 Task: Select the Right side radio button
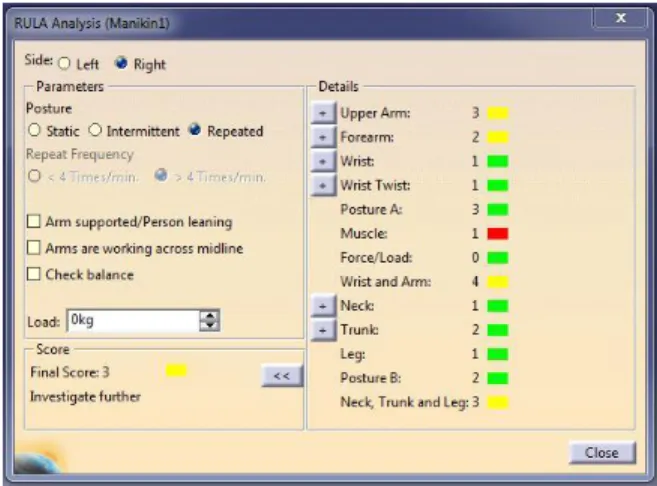pyautogui.click(x=121, y=63)
